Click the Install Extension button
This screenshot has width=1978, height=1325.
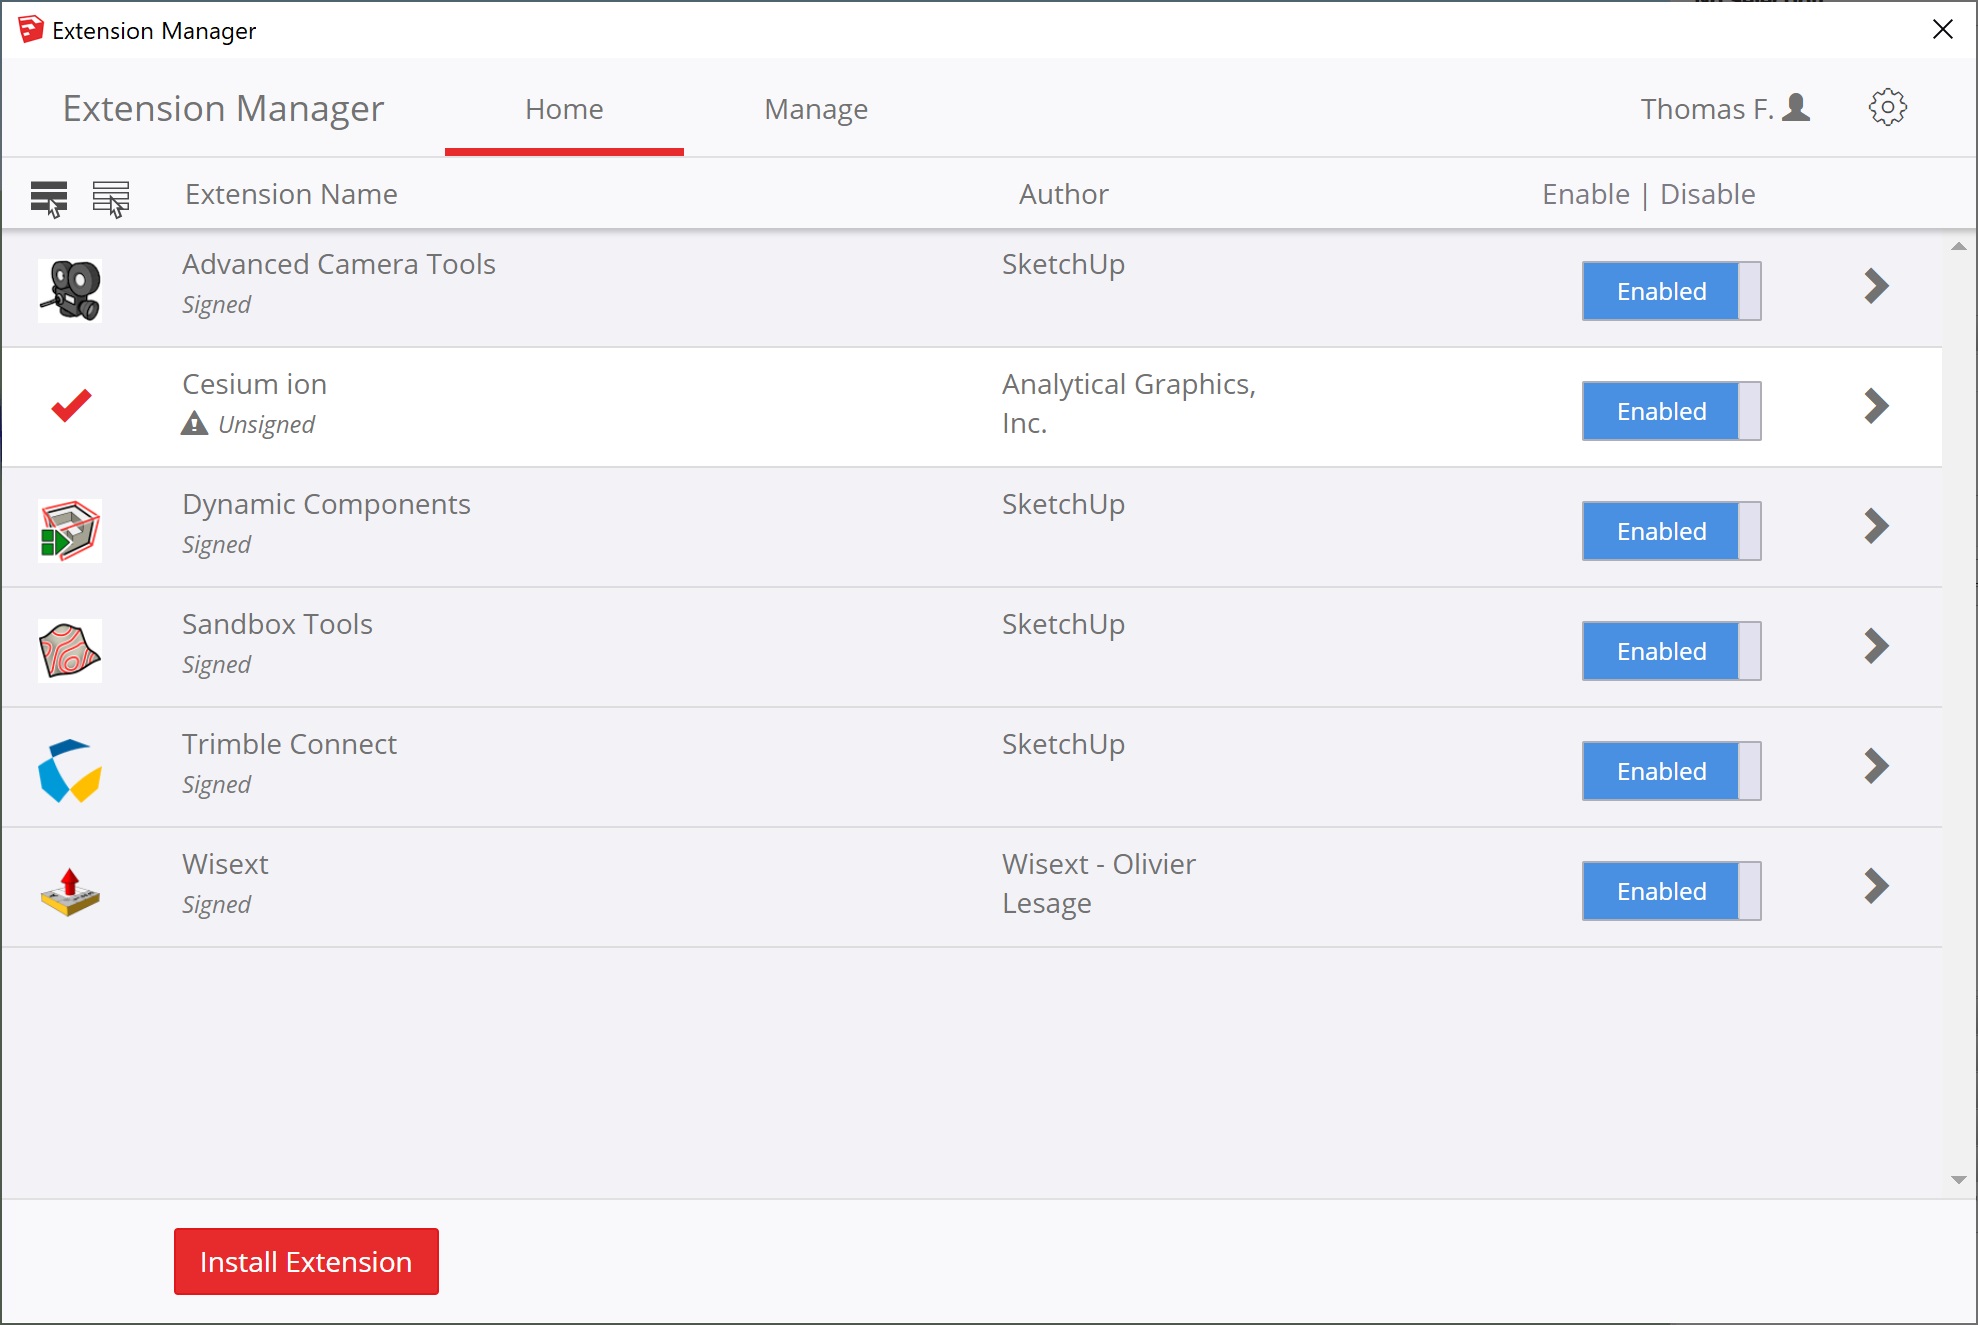306,1261
